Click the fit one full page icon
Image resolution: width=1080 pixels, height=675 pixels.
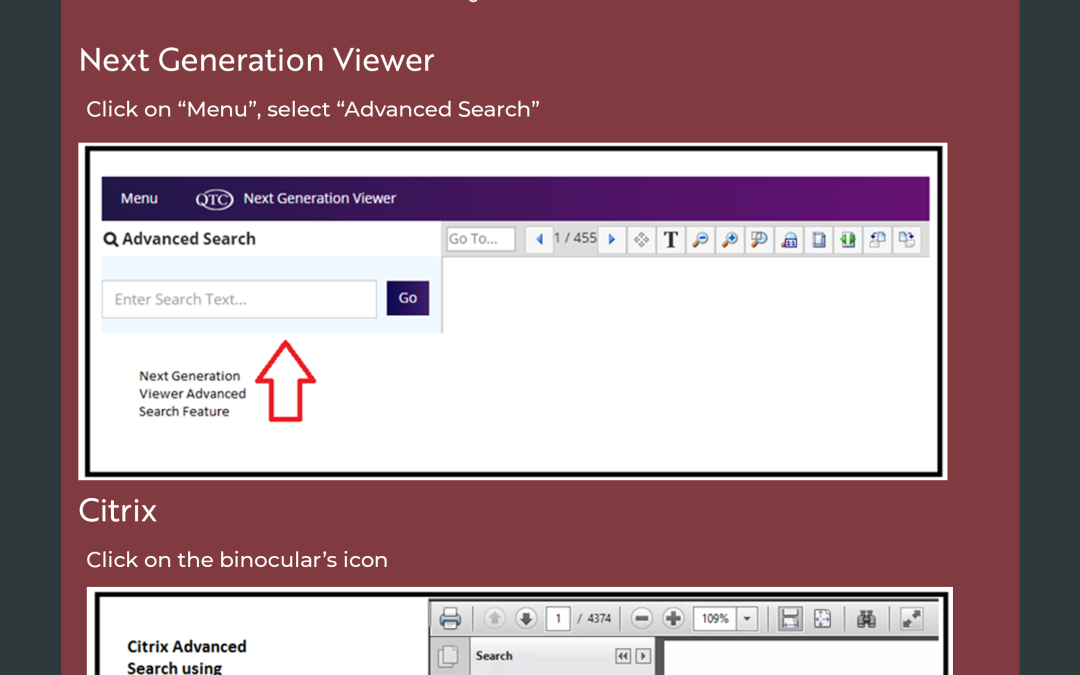click(822, 618)
